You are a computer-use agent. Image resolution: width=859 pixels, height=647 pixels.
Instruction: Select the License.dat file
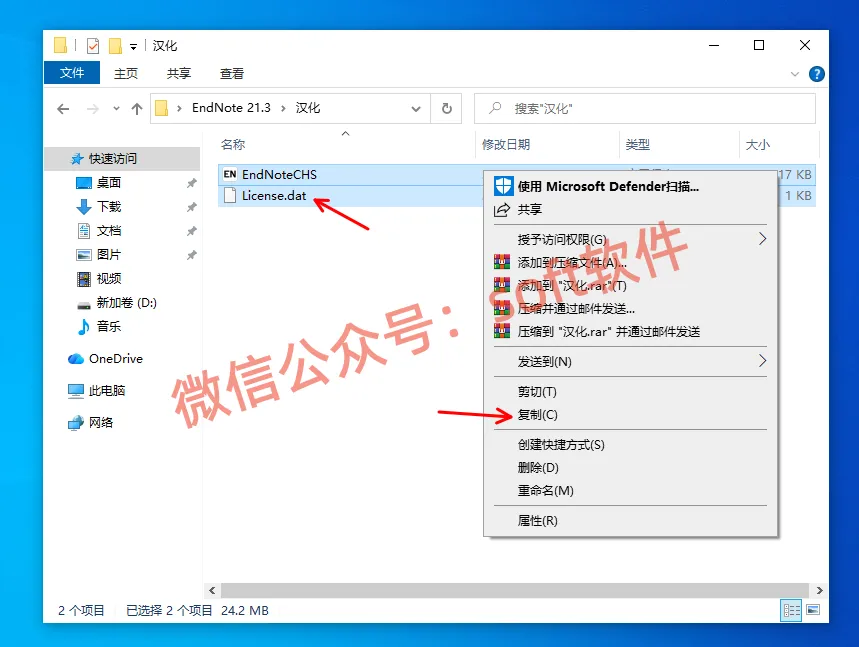click(x=274, y=196)
